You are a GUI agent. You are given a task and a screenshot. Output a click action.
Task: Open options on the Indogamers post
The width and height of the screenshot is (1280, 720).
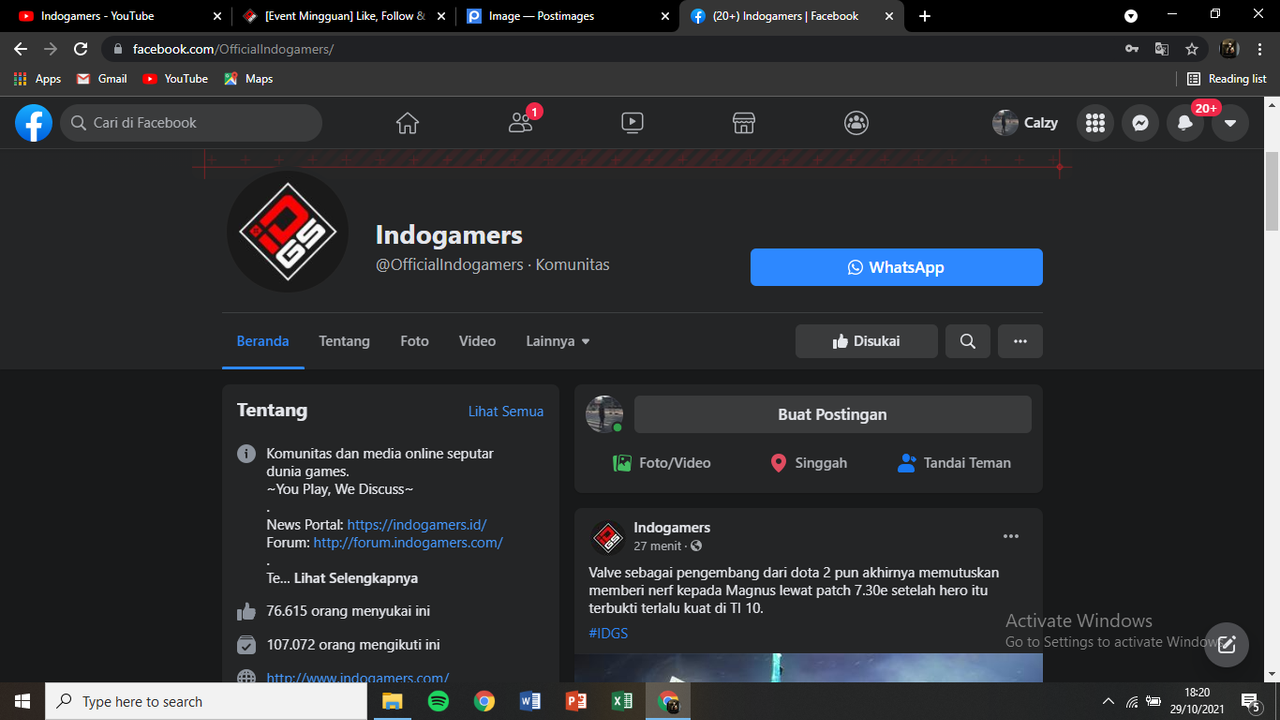click(x=1011, y=536)
